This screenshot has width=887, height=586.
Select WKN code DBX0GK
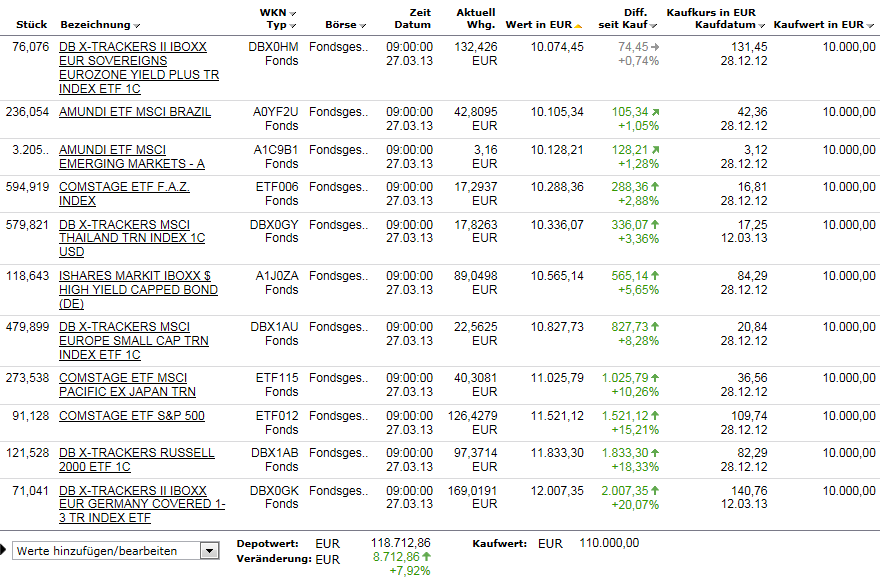274,490
